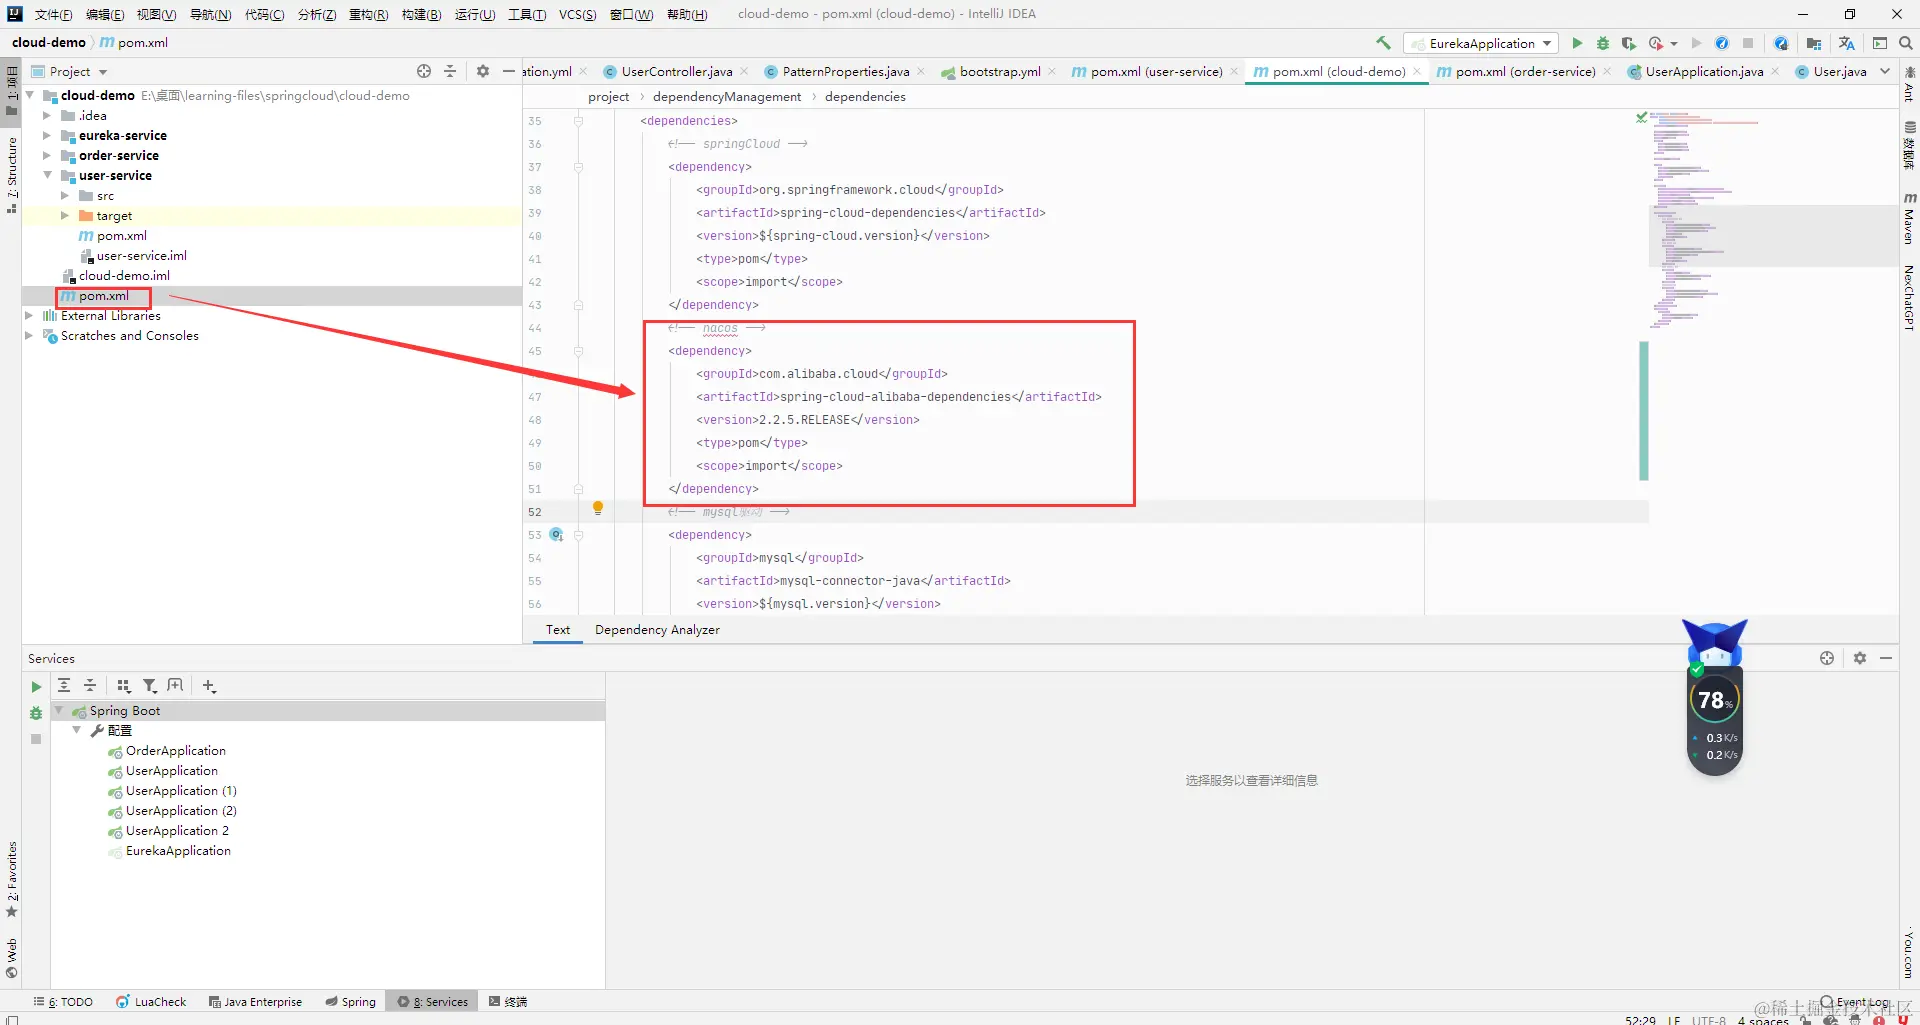Click the filter icon in Services toolbar

(x=150, y=686)
